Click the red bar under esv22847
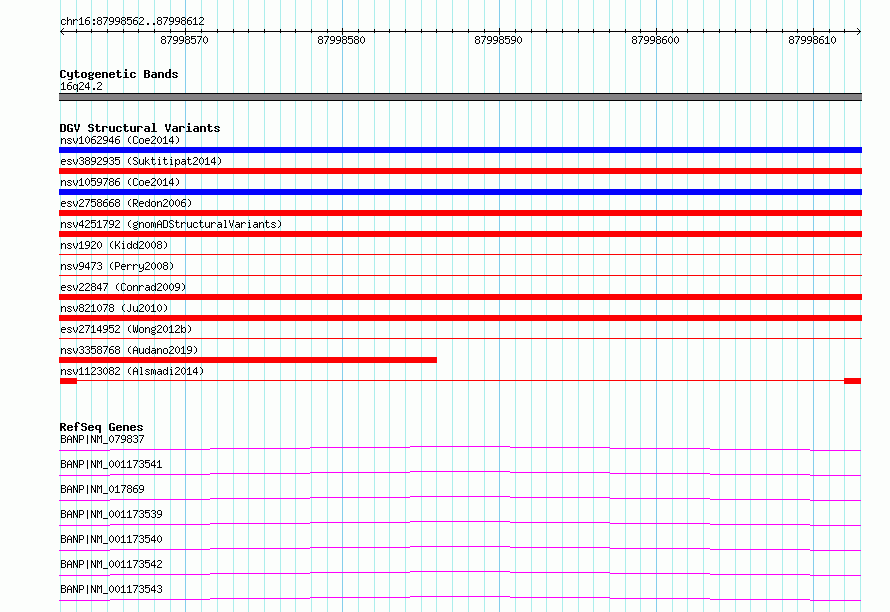This screenshot has height=612, width=890. [x=460, y=297]
